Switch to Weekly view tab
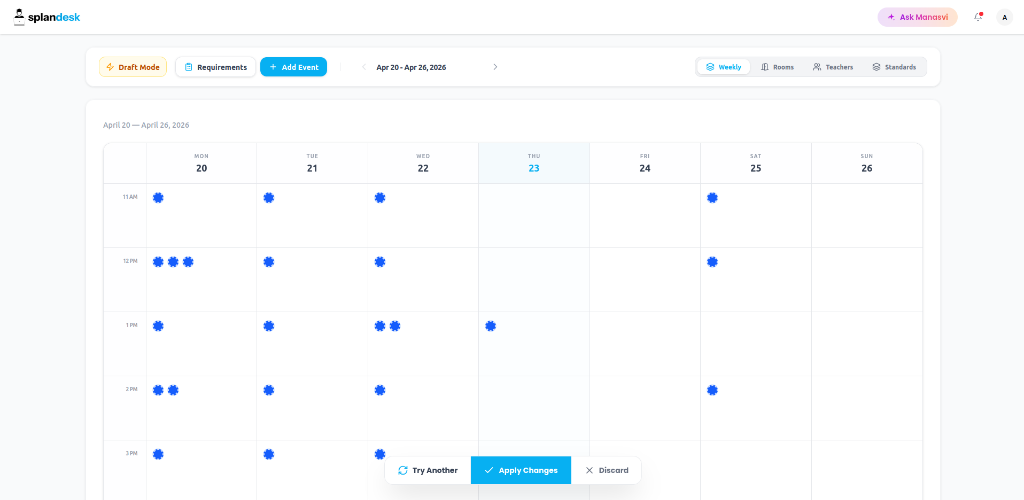1024x500 pixels. 724,67
